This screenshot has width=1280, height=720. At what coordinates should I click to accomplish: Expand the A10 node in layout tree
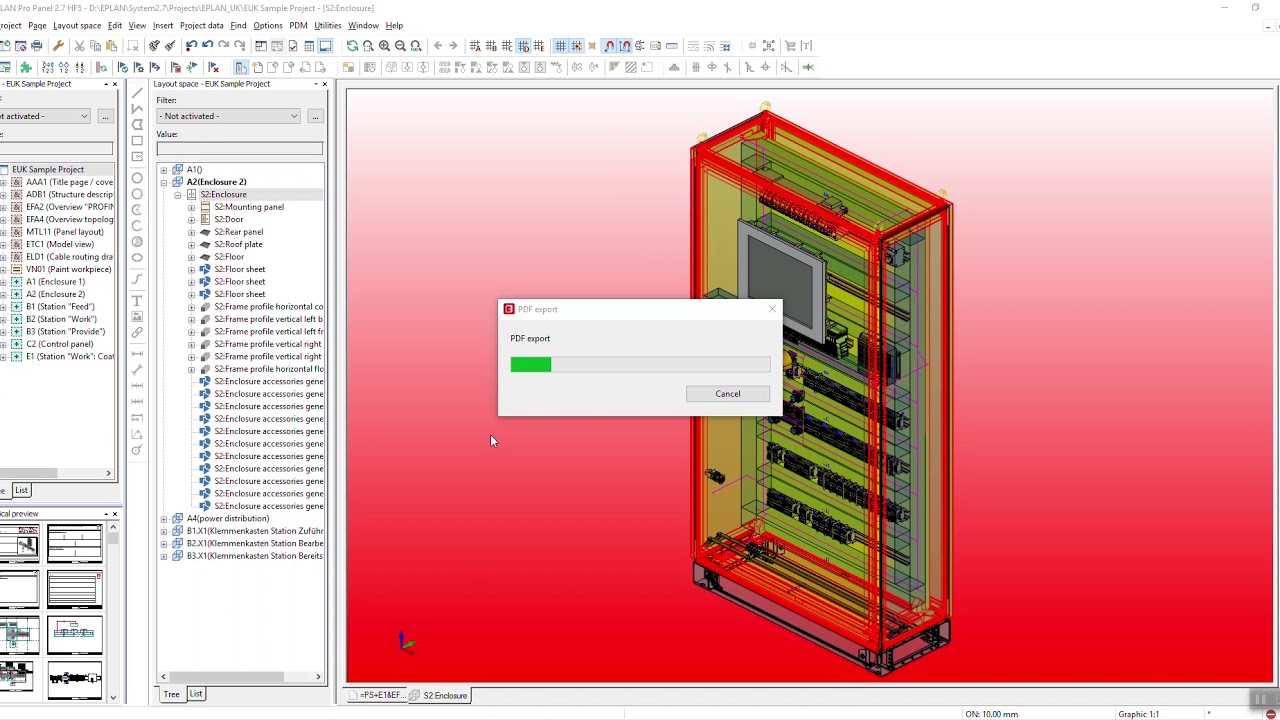pos(164,170)
